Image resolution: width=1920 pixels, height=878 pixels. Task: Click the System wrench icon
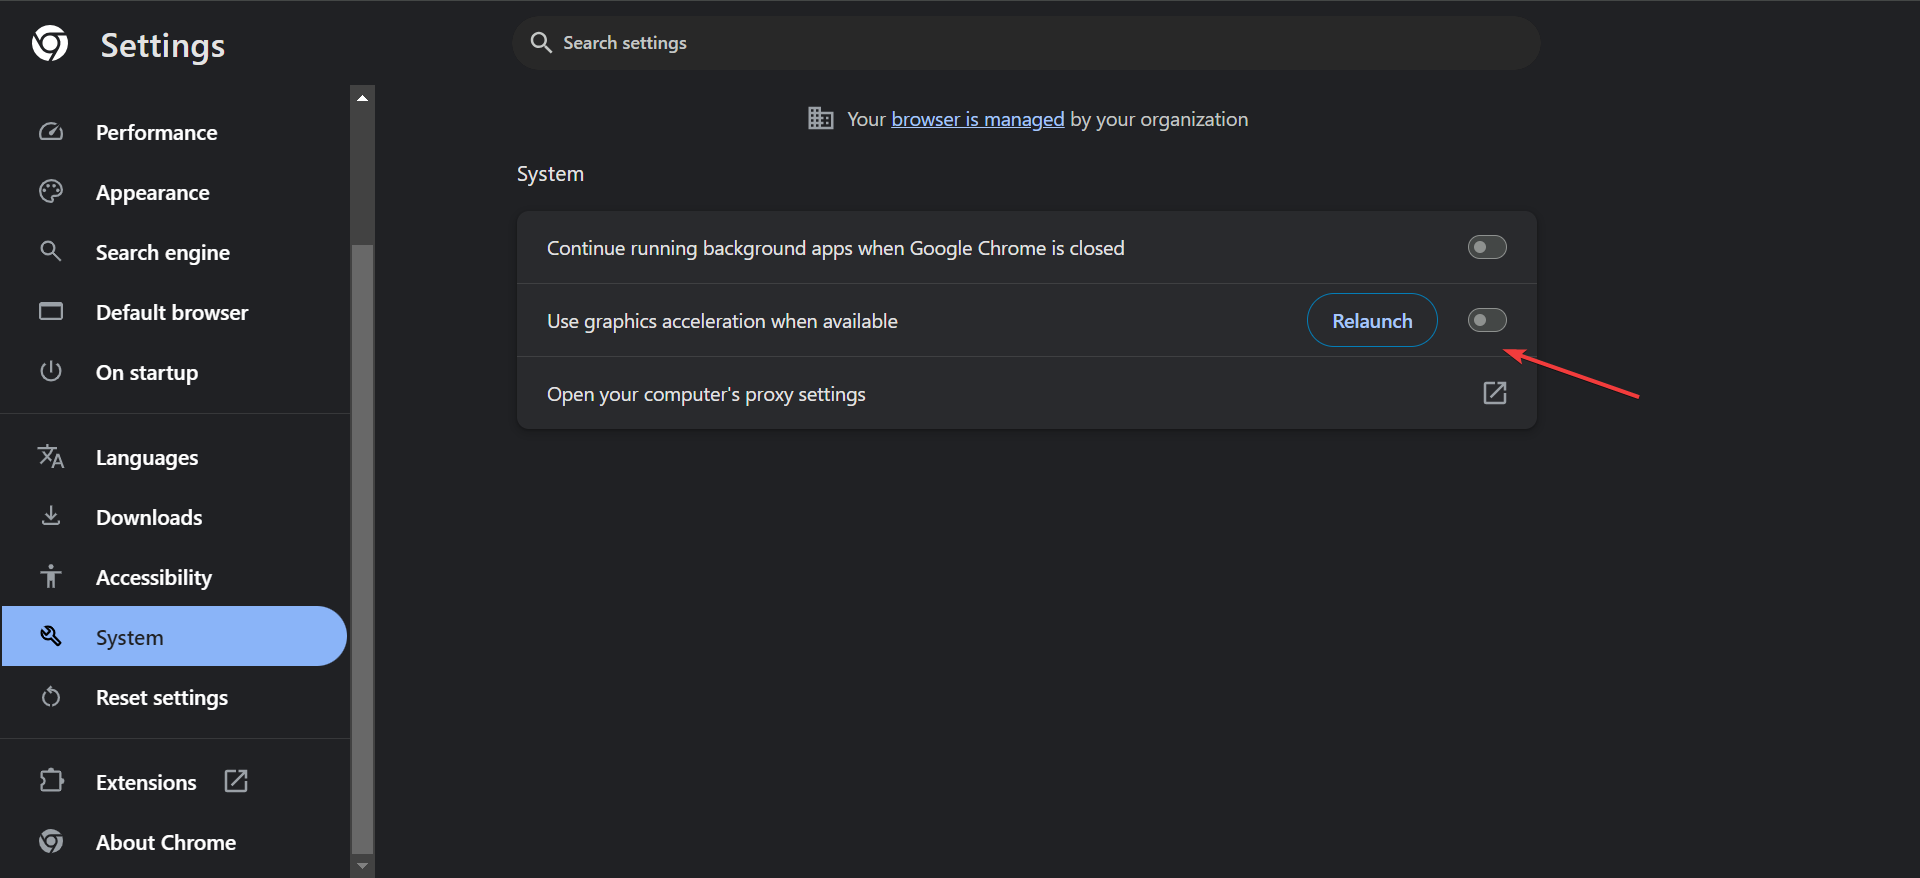[x=51, y=636]
